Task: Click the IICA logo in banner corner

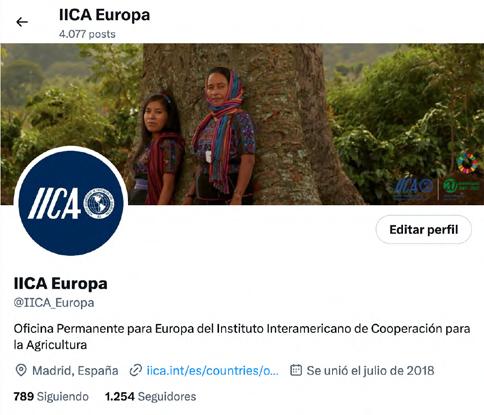Action: tap(413, 187)
